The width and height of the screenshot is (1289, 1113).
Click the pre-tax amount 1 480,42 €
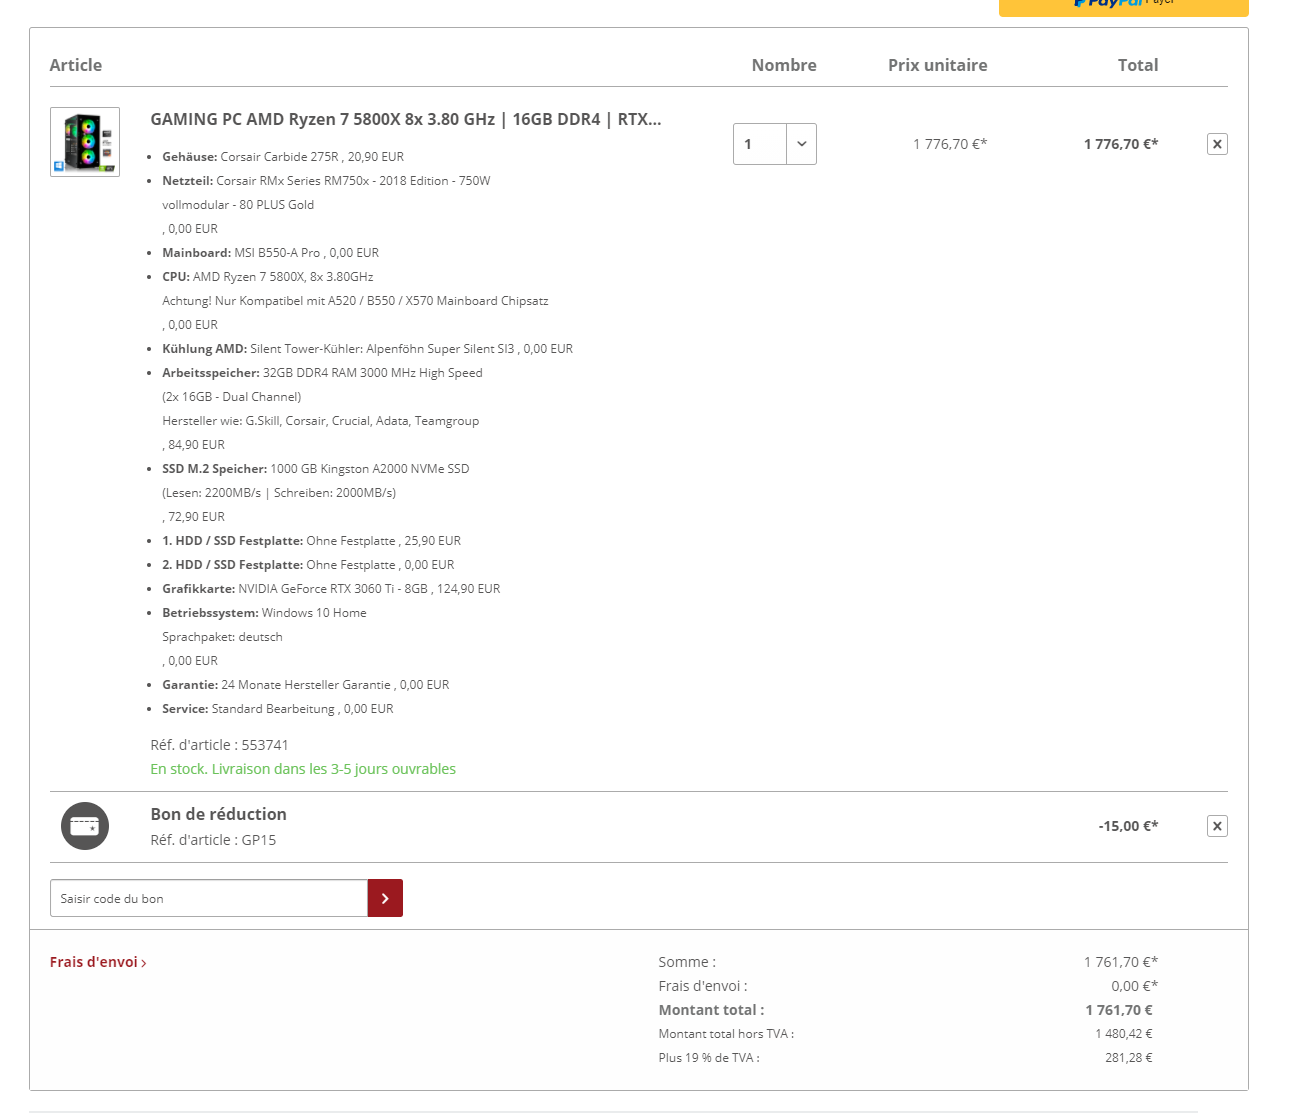(1124, 1034)
